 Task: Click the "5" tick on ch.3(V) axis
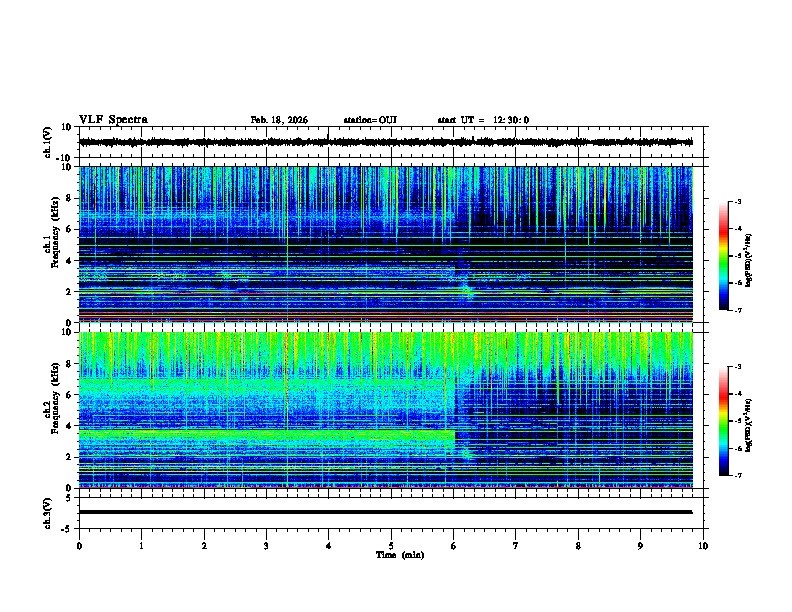tap(69, 497)
